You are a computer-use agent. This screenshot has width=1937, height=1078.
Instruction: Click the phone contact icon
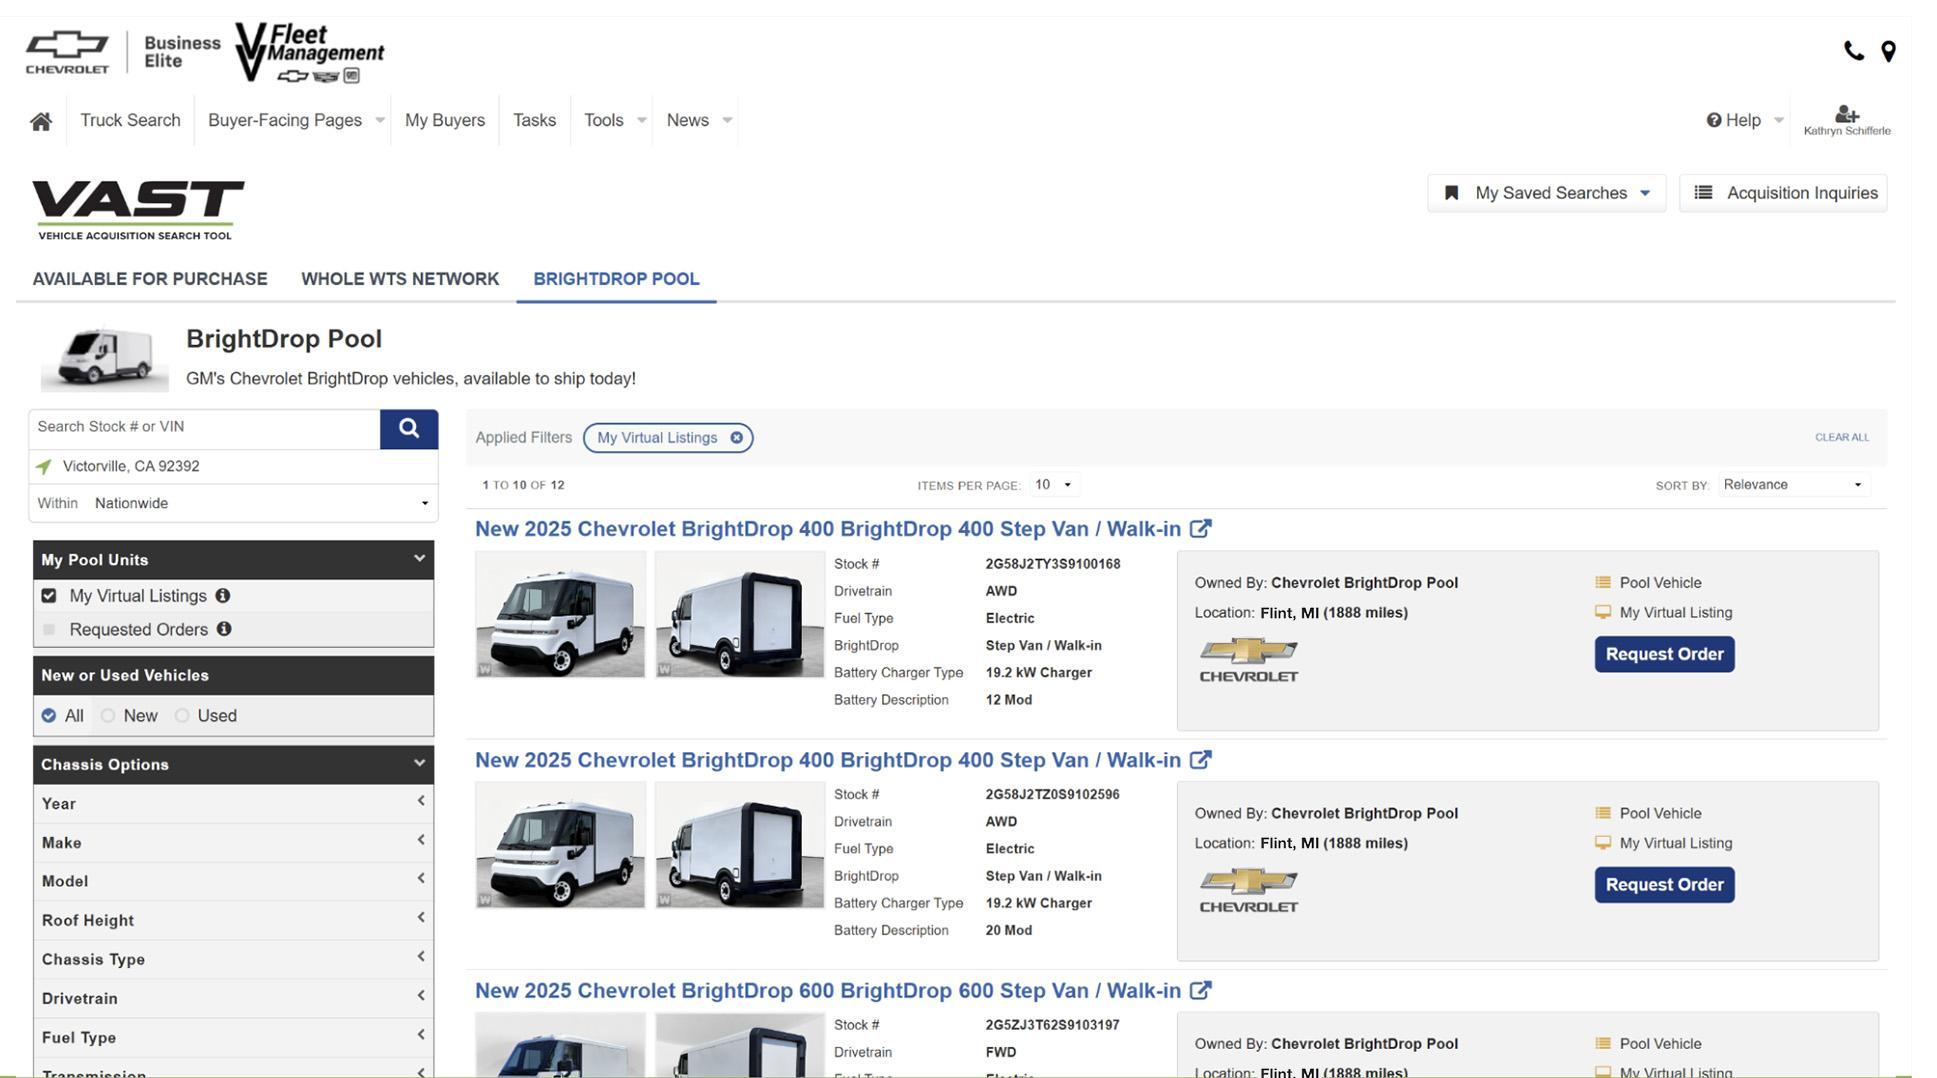point(1853,51)
